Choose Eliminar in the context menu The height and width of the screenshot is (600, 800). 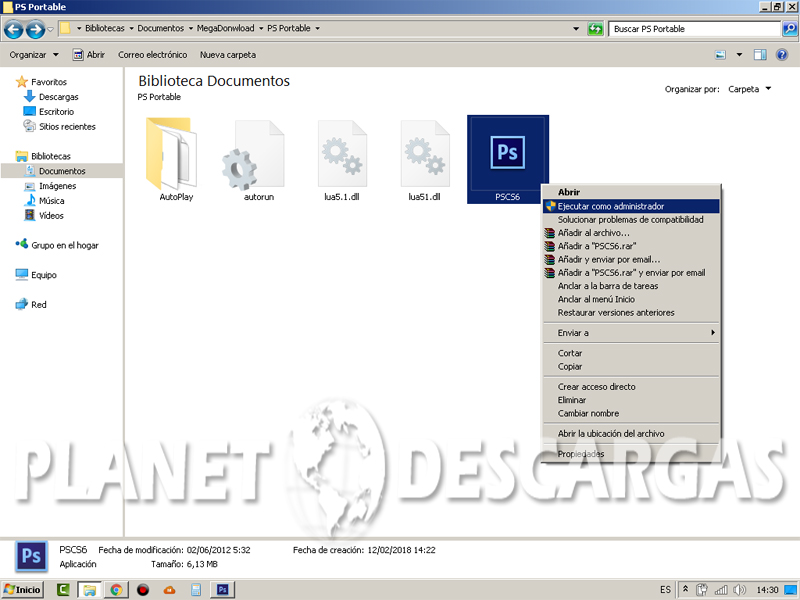pos(631,400)
